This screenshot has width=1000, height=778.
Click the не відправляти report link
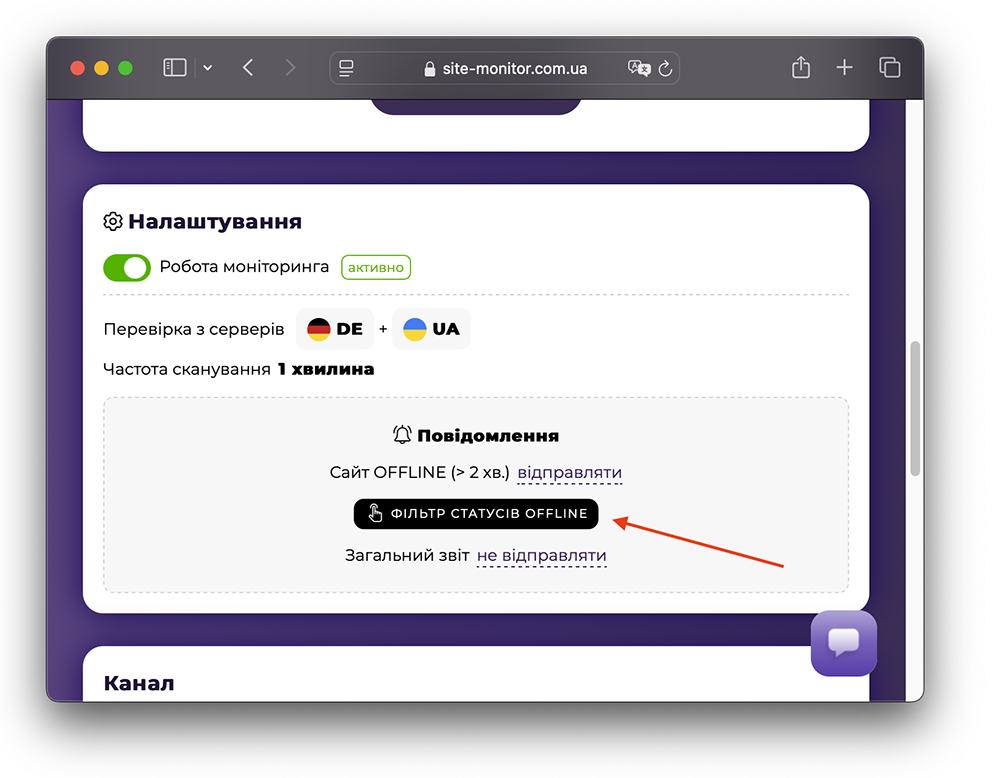coord(541,556)
